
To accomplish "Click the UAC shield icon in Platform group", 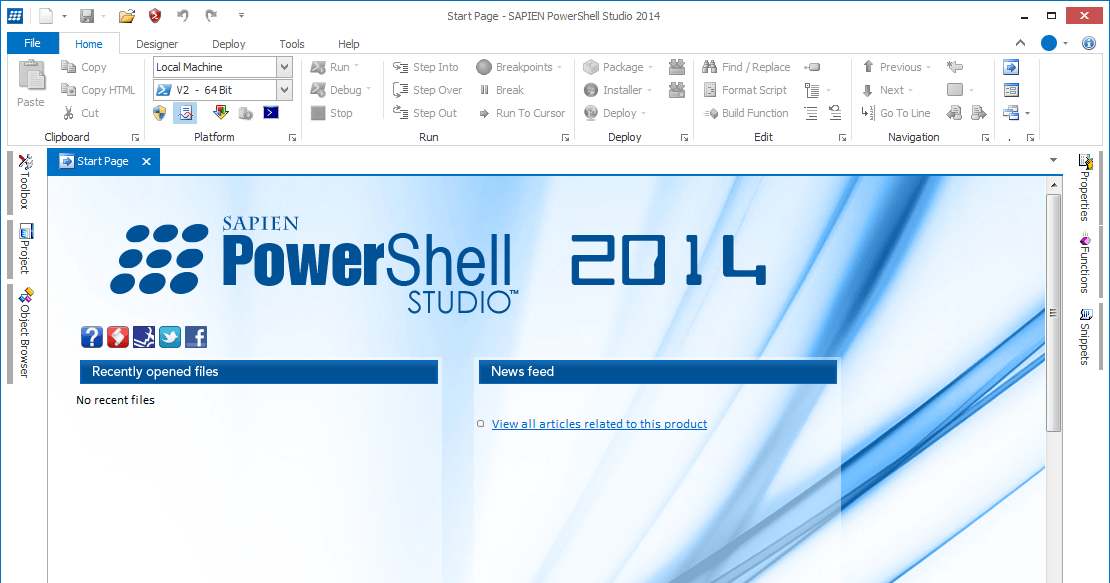I will [159, 112].
